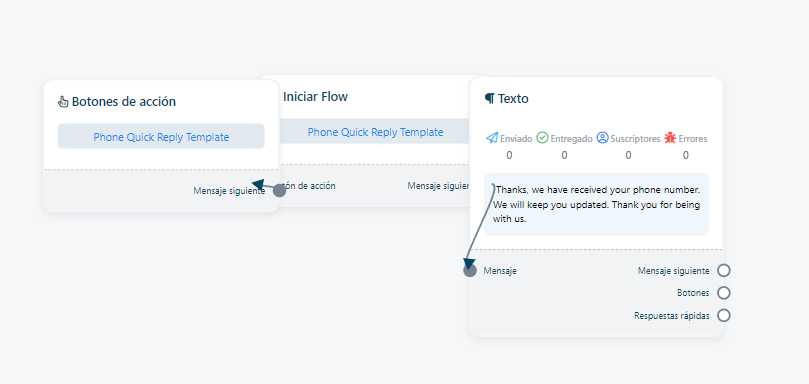Click the Botones de acción node title
This screenshot has width=809, height=384.
124,102
